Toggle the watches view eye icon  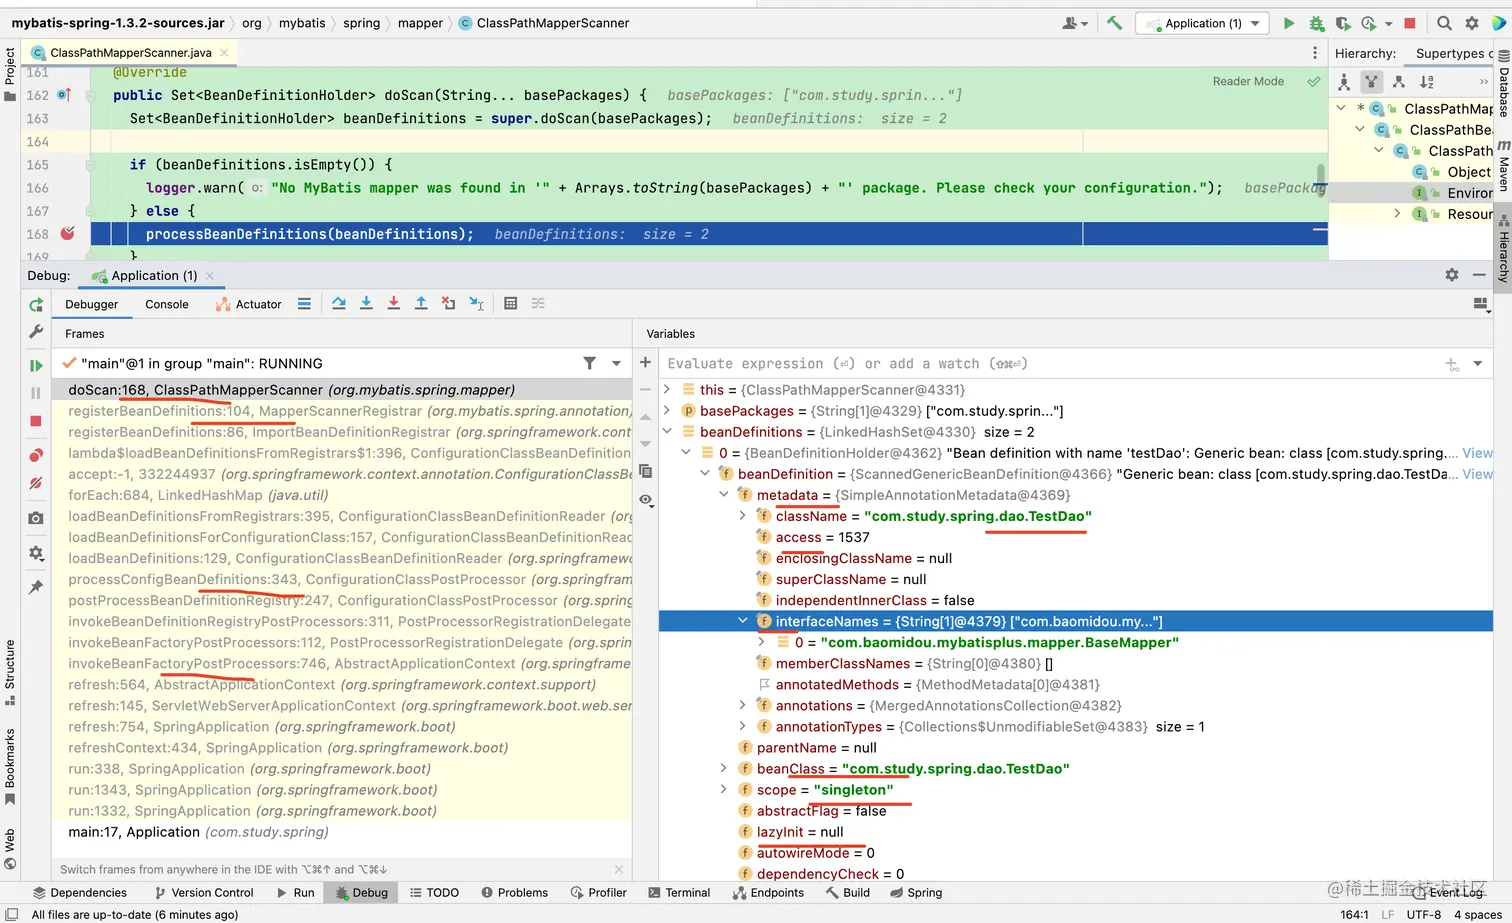[x=645, y=499]
